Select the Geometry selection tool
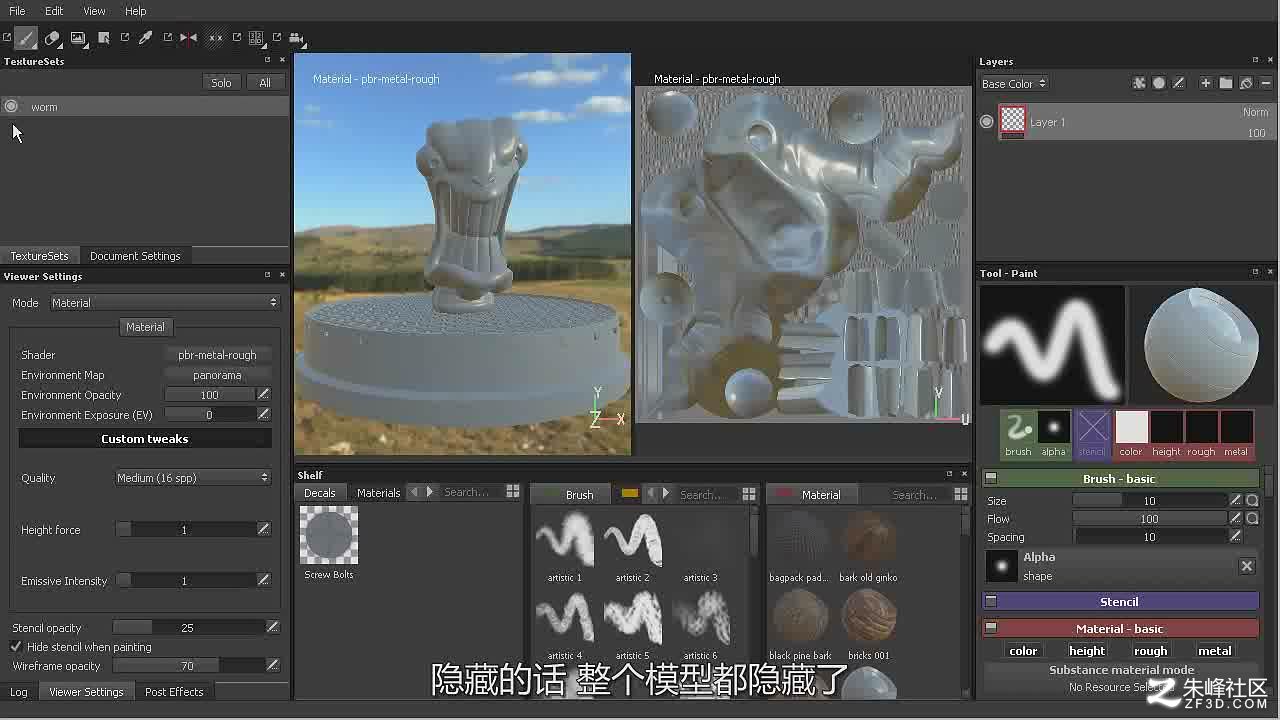The height and width of the screenshot is (720, 1280). point(104,38)
